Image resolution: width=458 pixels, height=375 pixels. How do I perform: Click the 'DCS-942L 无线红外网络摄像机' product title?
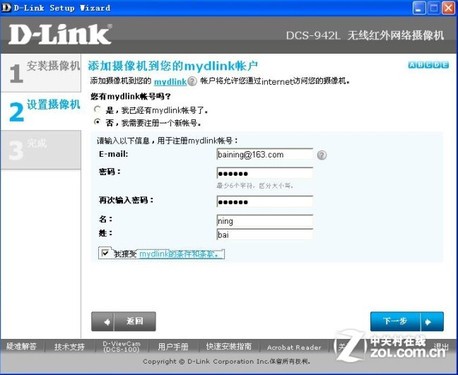coord(365,35)
